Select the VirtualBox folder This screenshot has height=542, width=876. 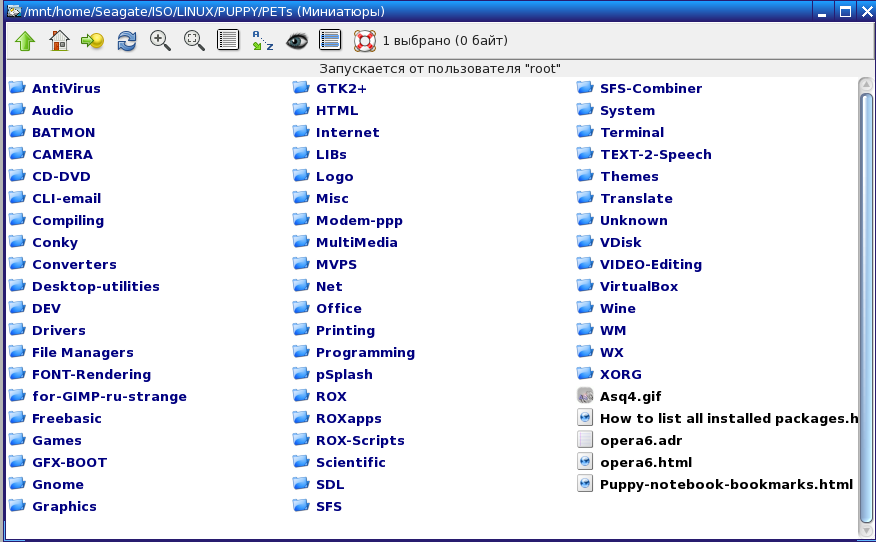tap(638, 286)
